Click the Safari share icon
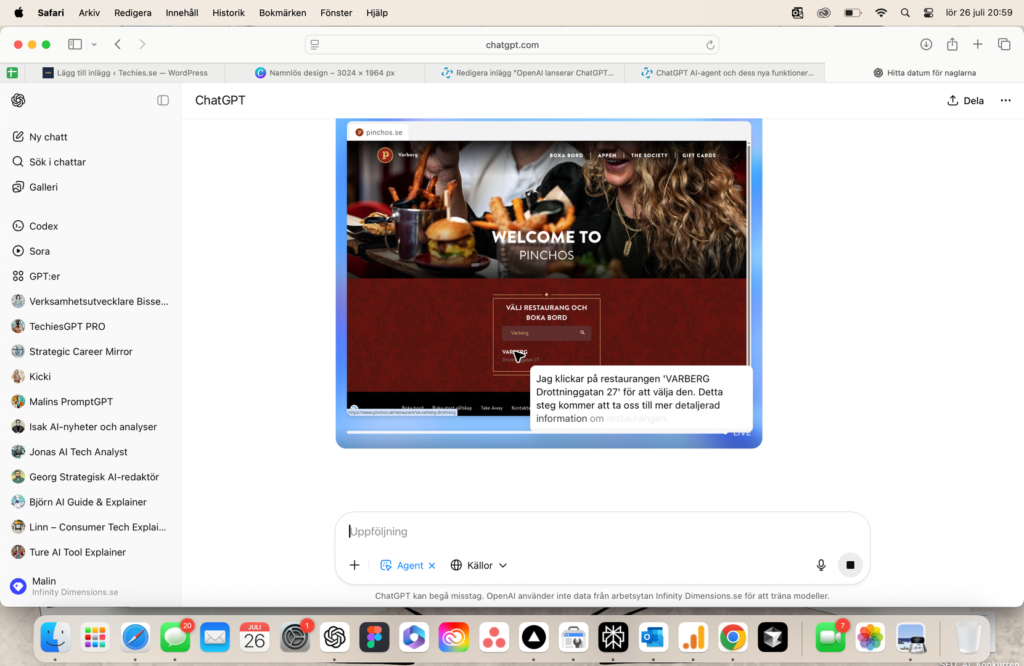 (952, 44)
